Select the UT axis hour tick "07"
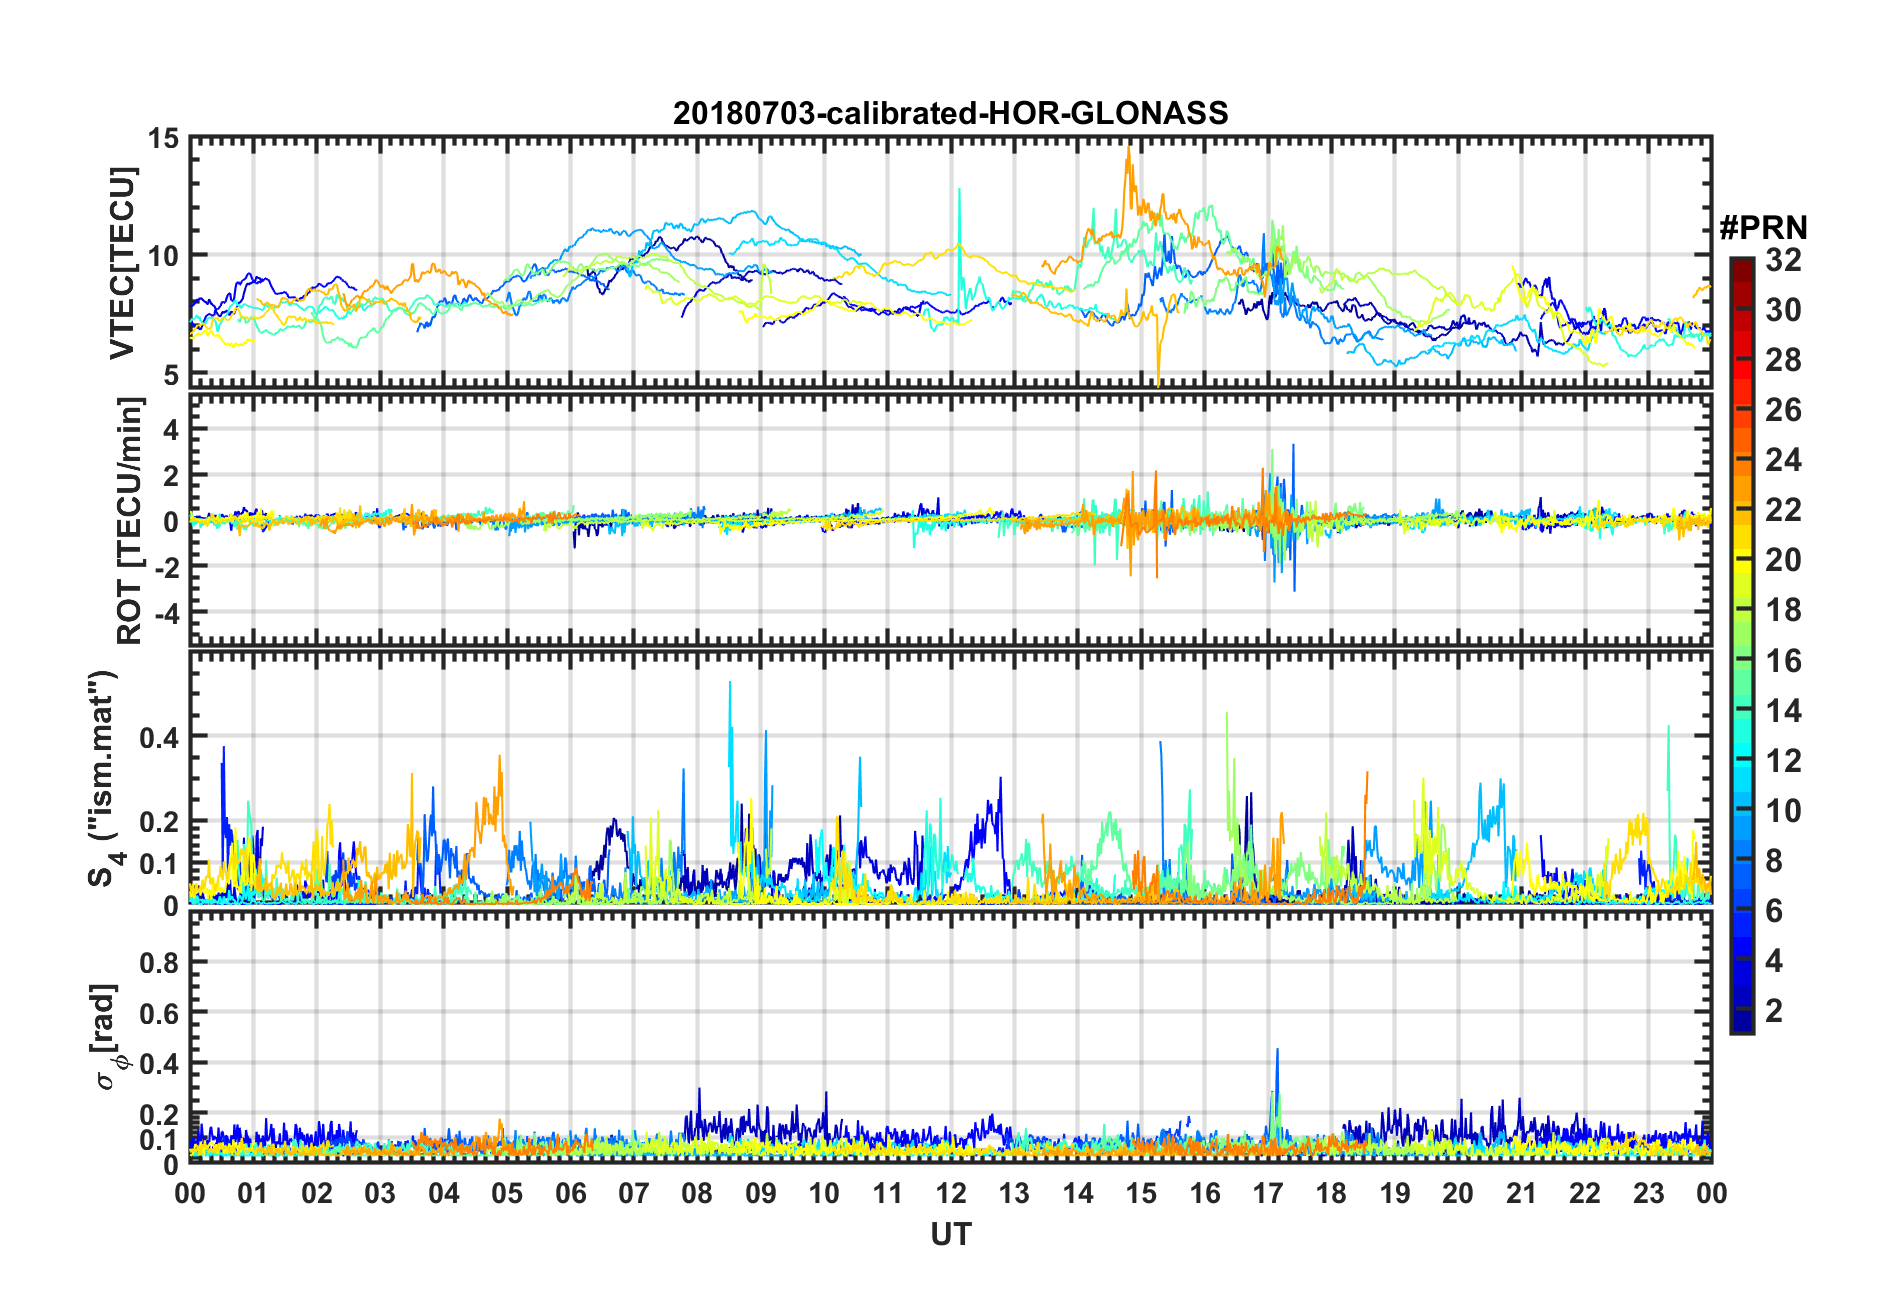Viewport: 1902px width, 1292px height. [x=634, y=1193]
